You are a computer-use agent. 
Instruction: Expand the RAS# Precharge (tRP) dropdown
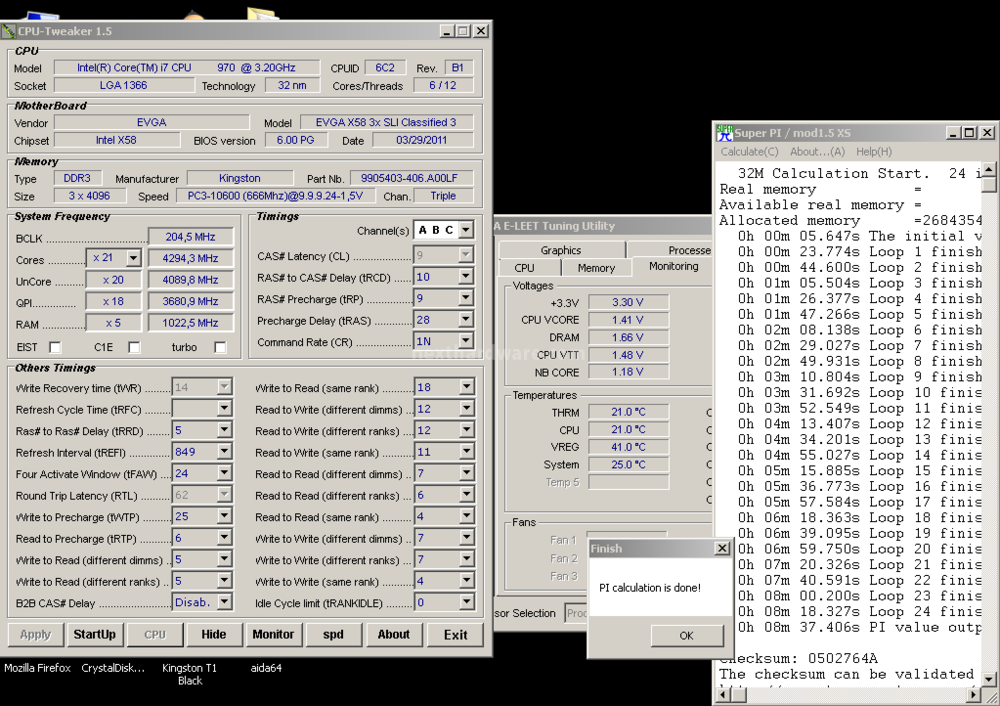pos(466,298)
